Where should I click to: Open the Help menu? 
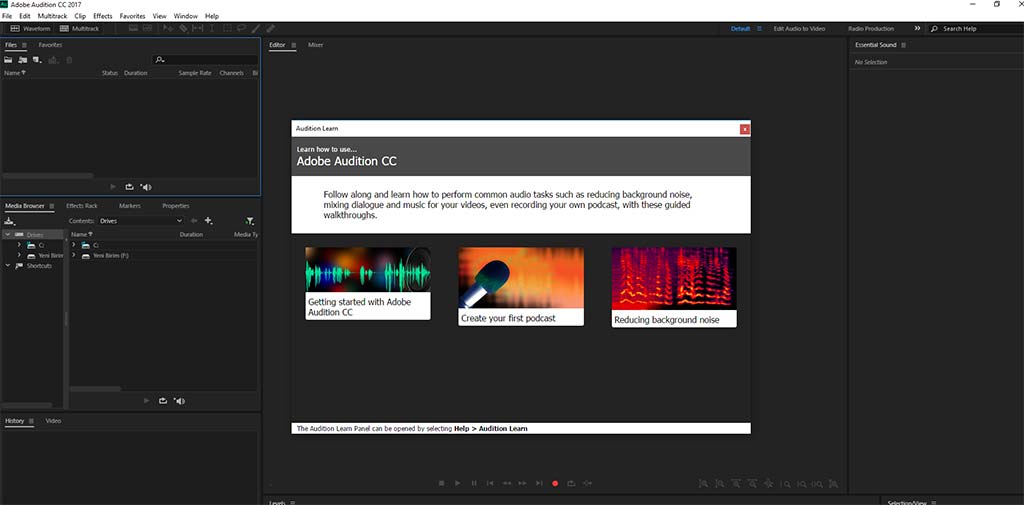[x=212, y=16]
